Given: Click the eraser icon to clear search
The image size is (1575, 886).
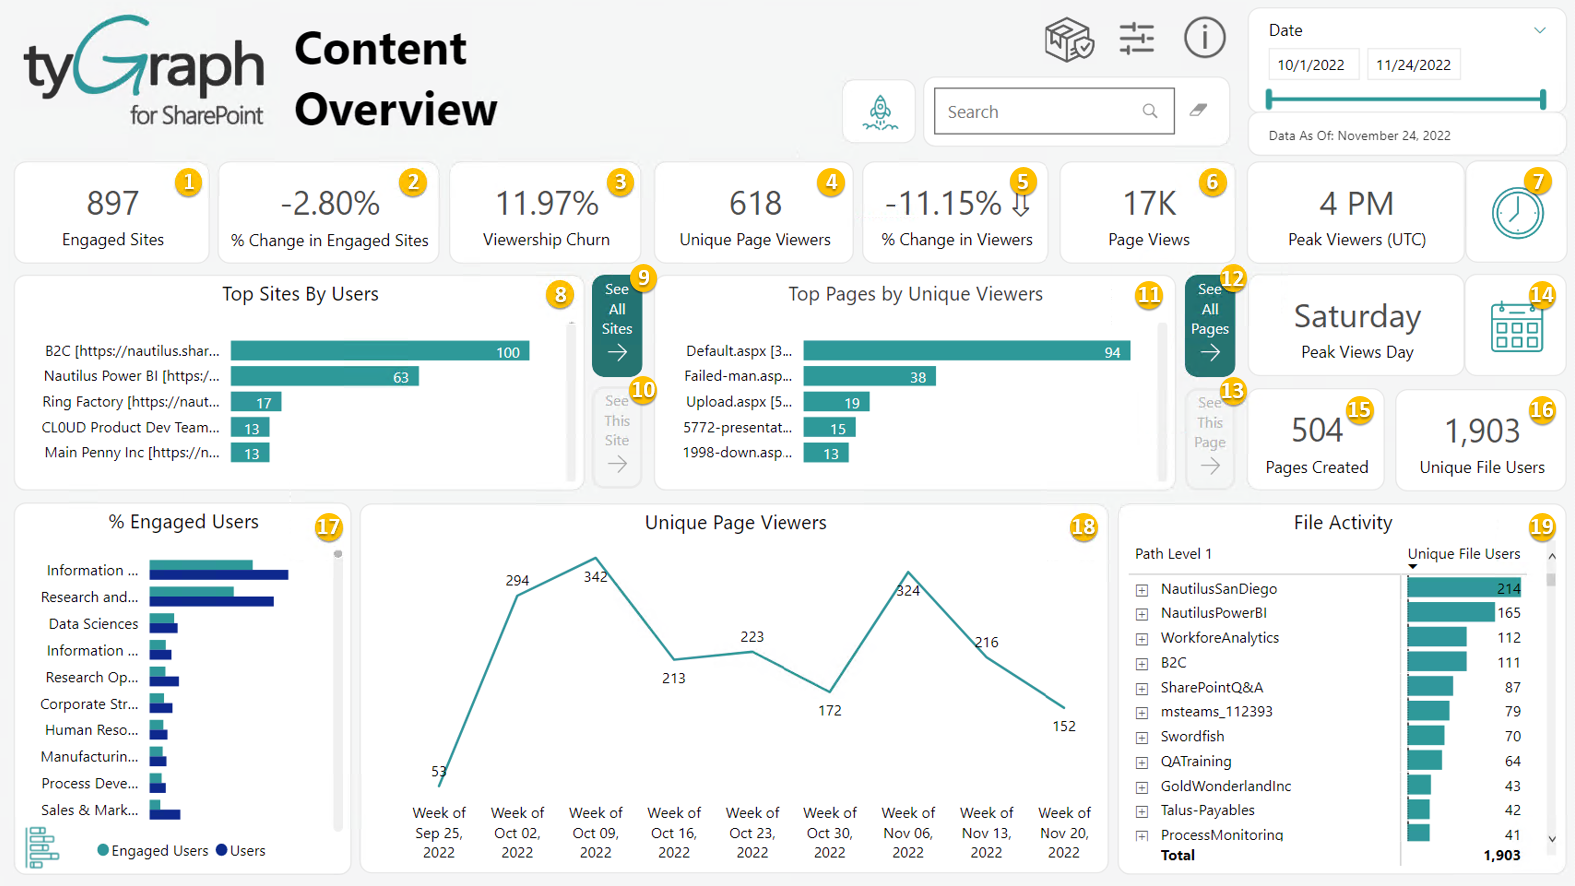Looking at the screenshot, I should click(x=1198, y=110).
